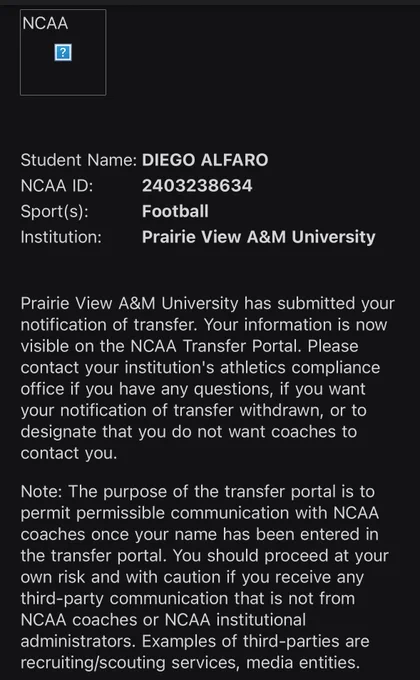The height and width of the screenshot is (680, 420).
Task: Select the student name DIEGO ALFARO
Action: 205,160
